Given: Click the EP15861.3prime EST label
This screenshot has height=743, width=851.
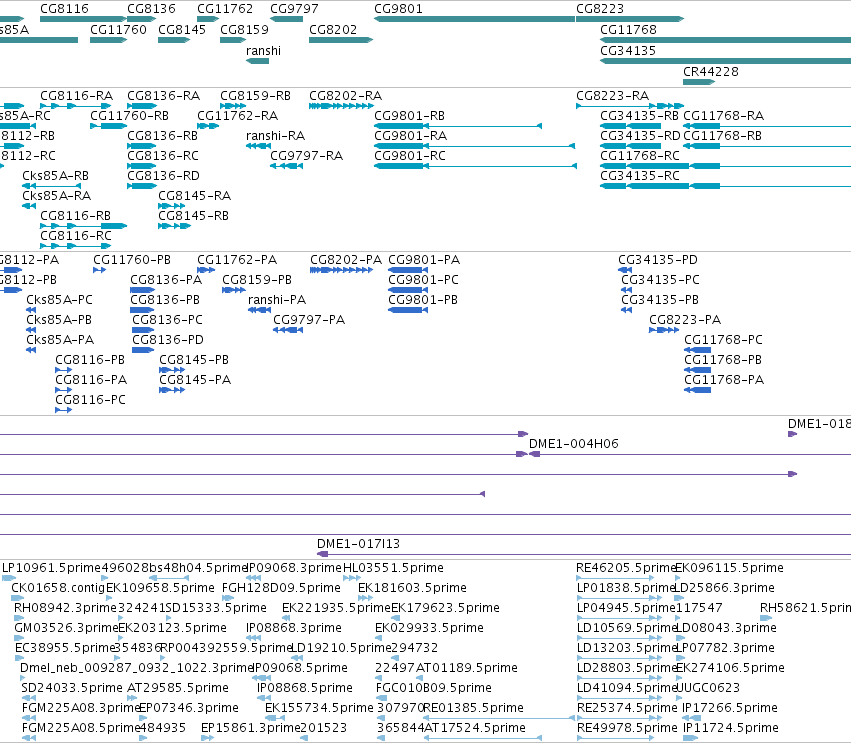Looking at the screenshot, I should [x=250, y=728].
